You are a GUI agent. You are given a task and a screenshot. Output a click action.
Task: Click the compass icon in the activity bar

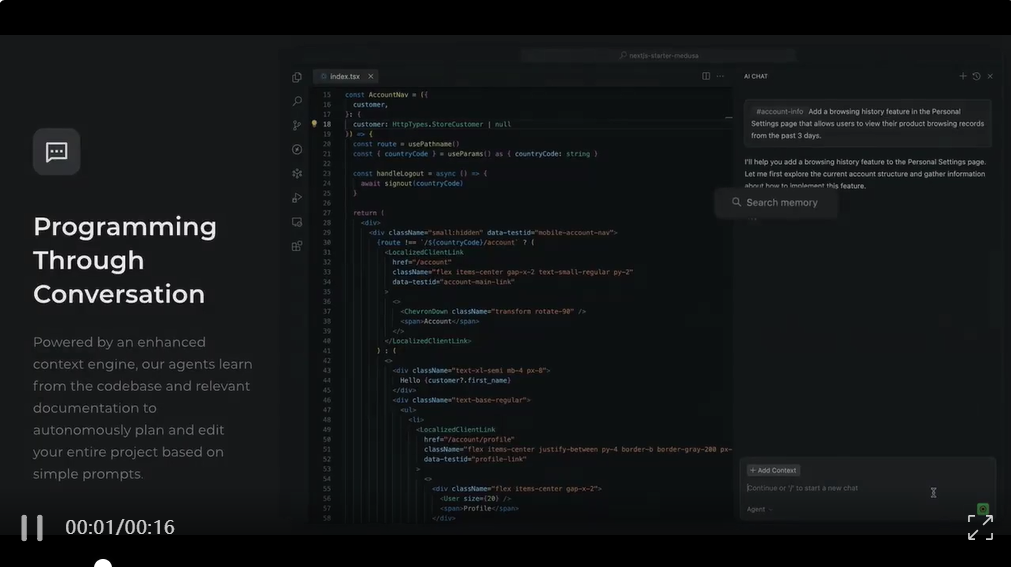(297, 149)
